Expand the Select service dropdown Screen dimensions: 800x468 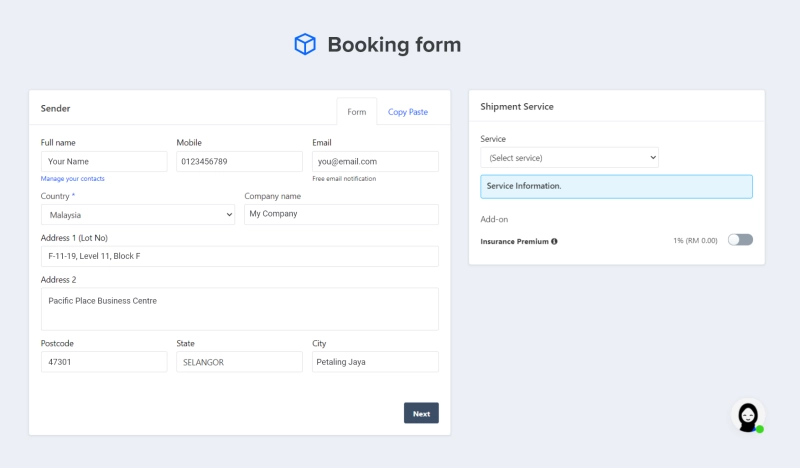569,158
